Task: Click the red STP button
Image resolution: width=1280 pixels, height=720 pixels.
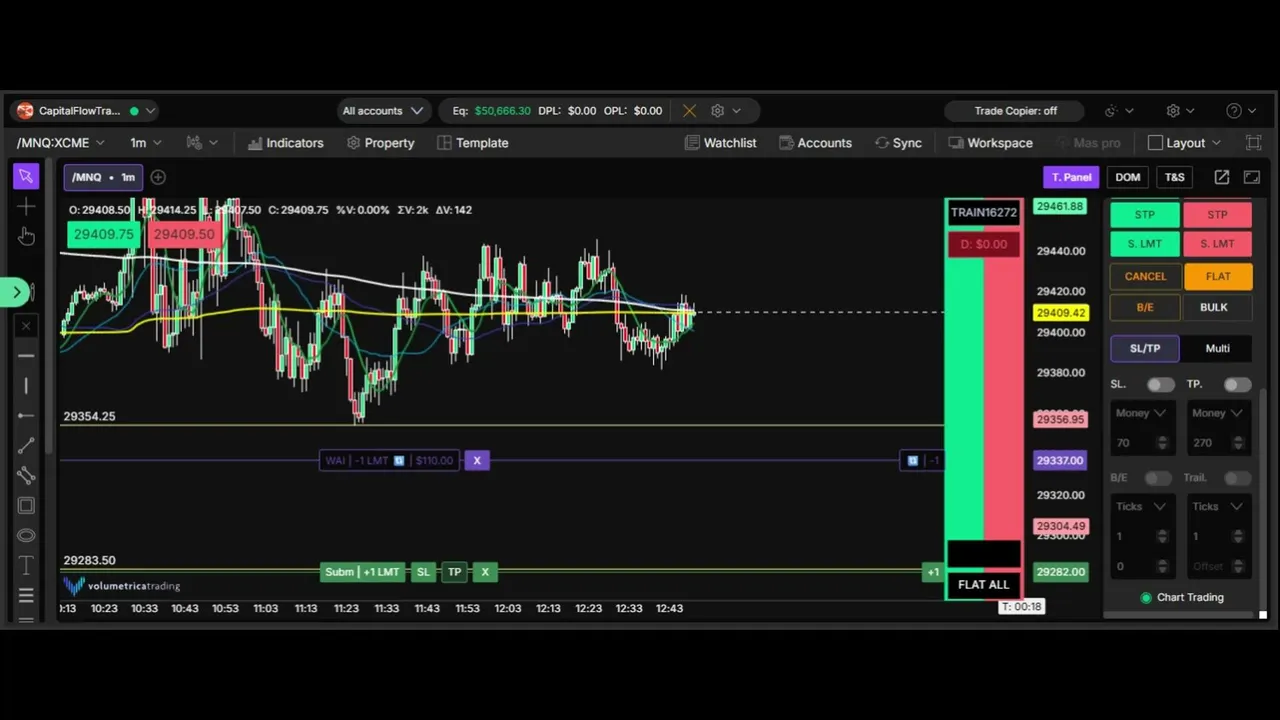Action: click(1217, 214)
